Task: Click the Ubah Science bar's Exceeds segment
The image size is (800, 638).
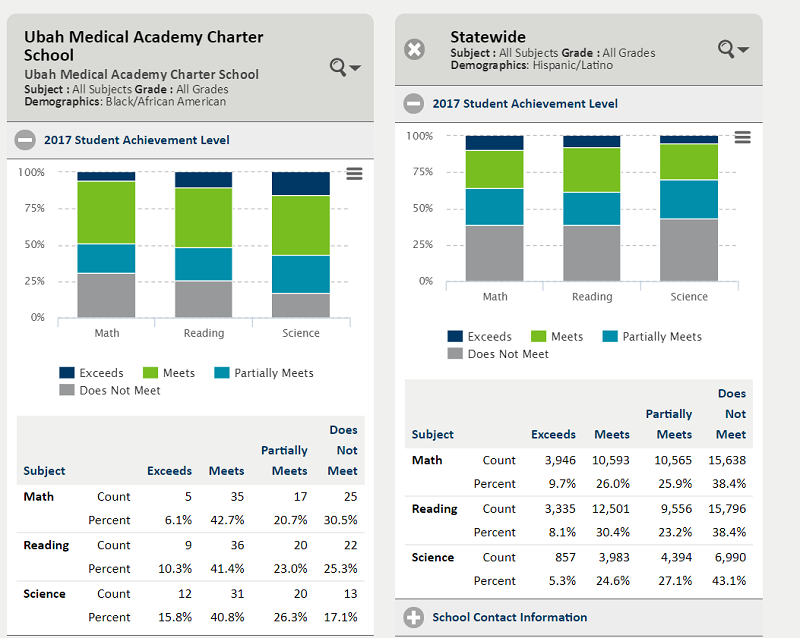Action: coord(301,184)
